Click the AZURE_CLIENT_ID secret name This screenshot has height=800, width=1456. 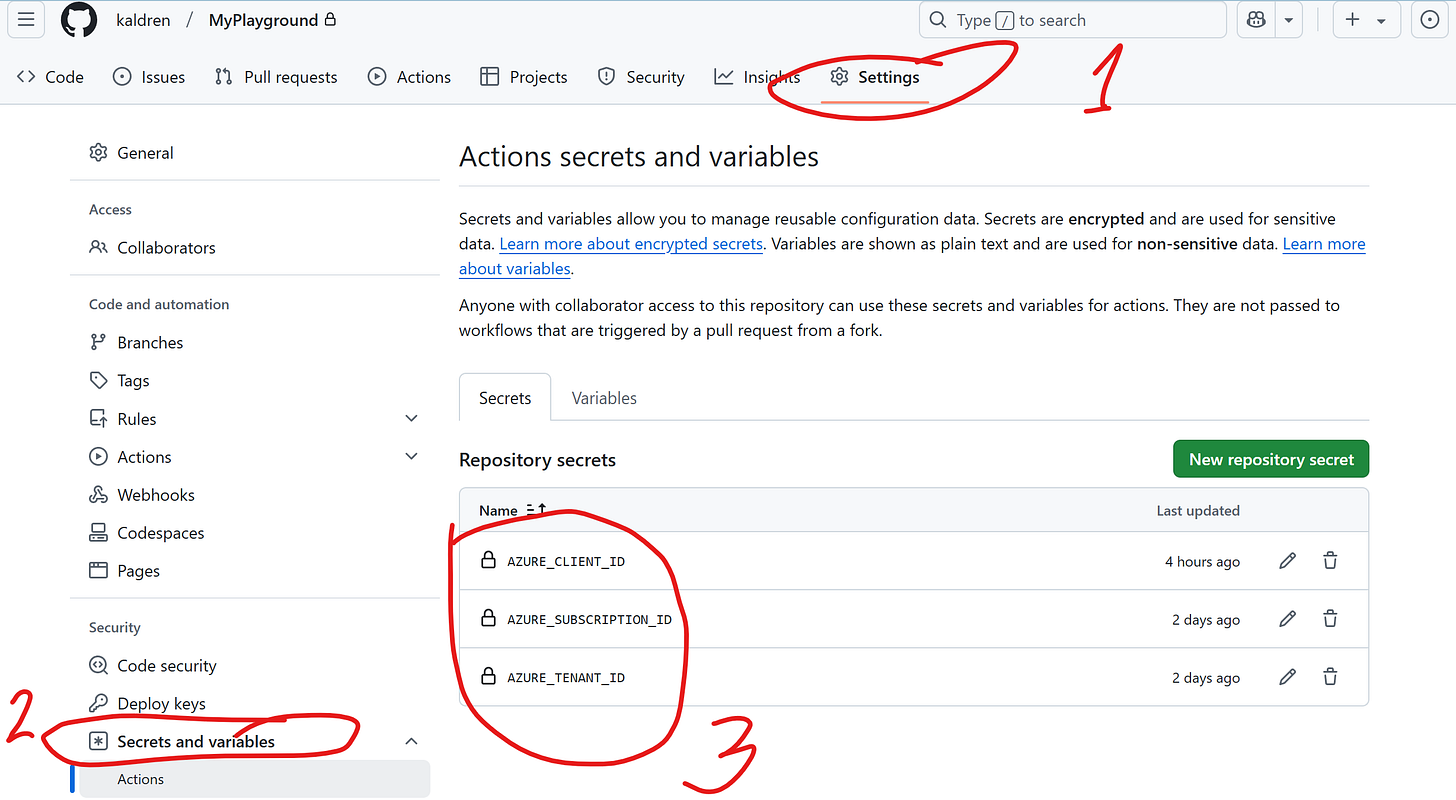[x=566, y=562]
